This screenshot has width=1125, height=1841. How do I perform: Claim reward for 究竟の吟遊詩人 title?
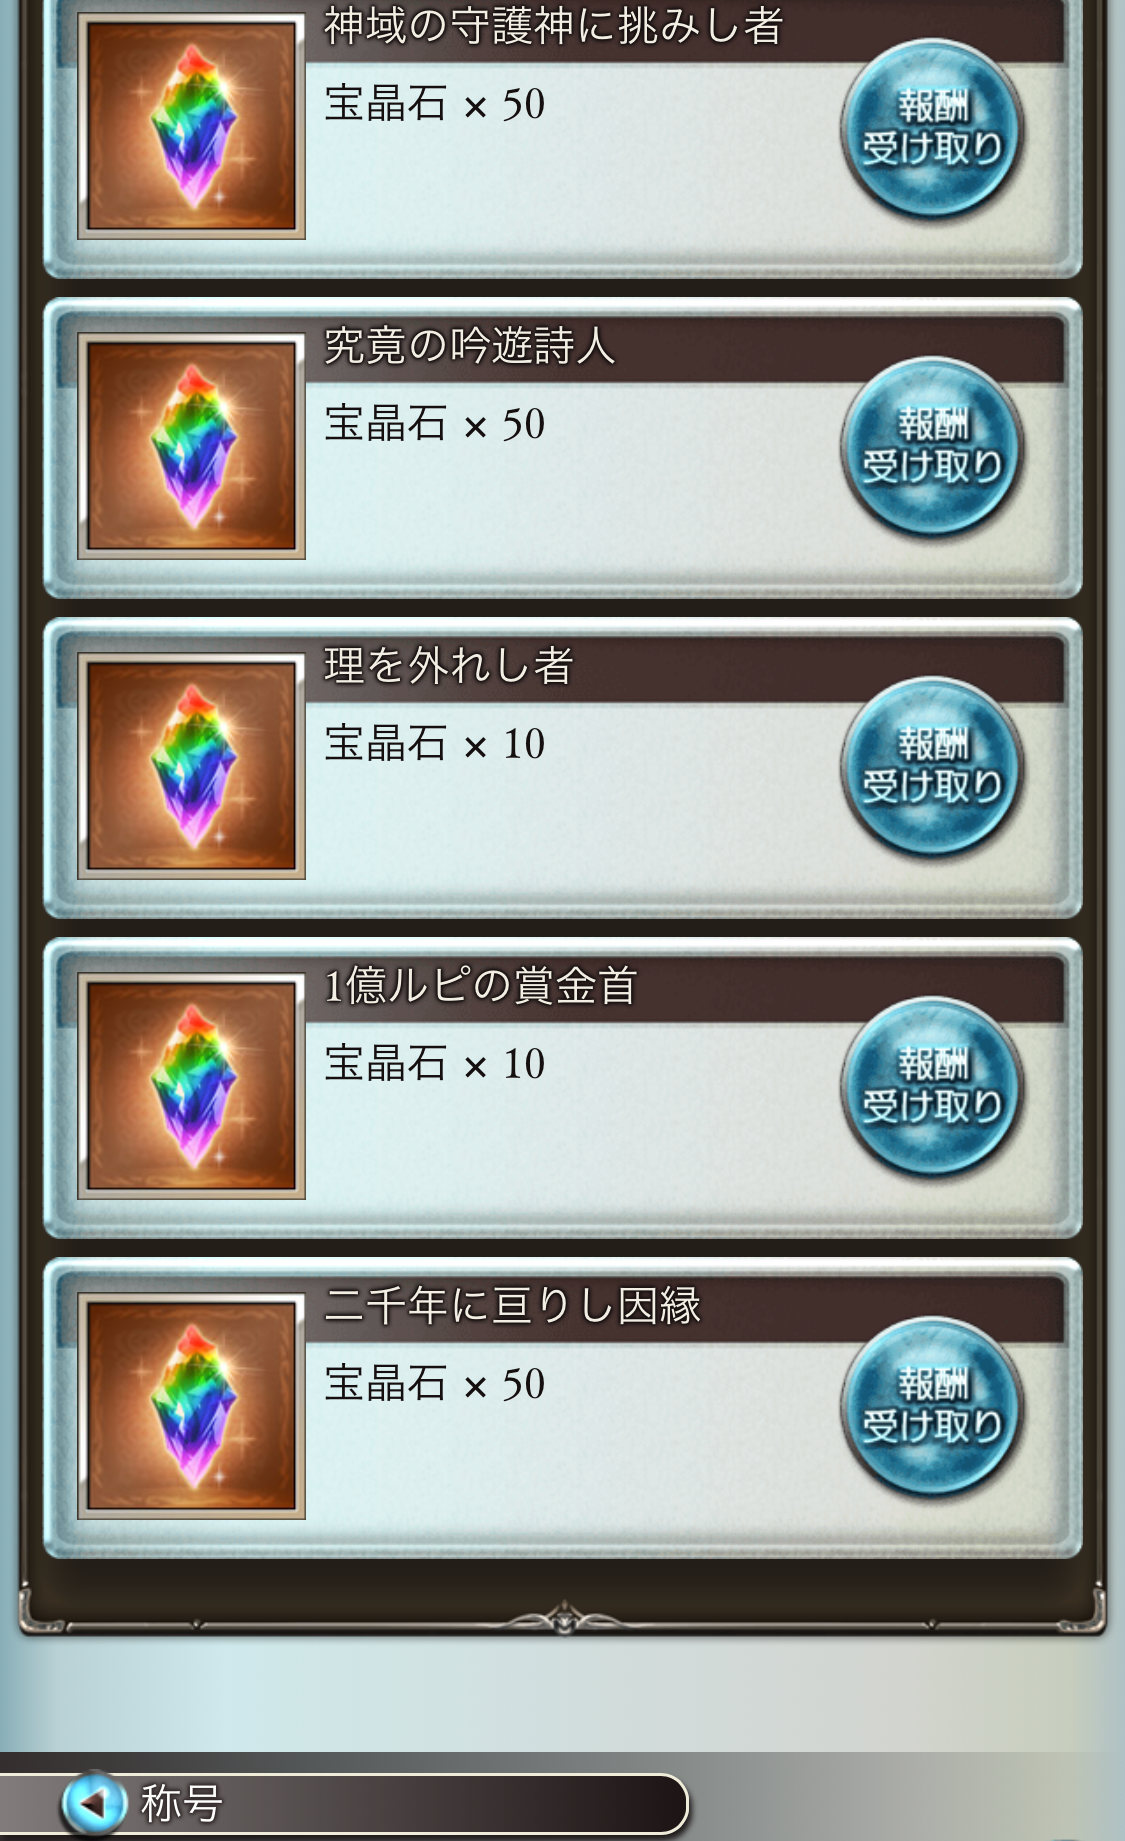pos(932,446)
